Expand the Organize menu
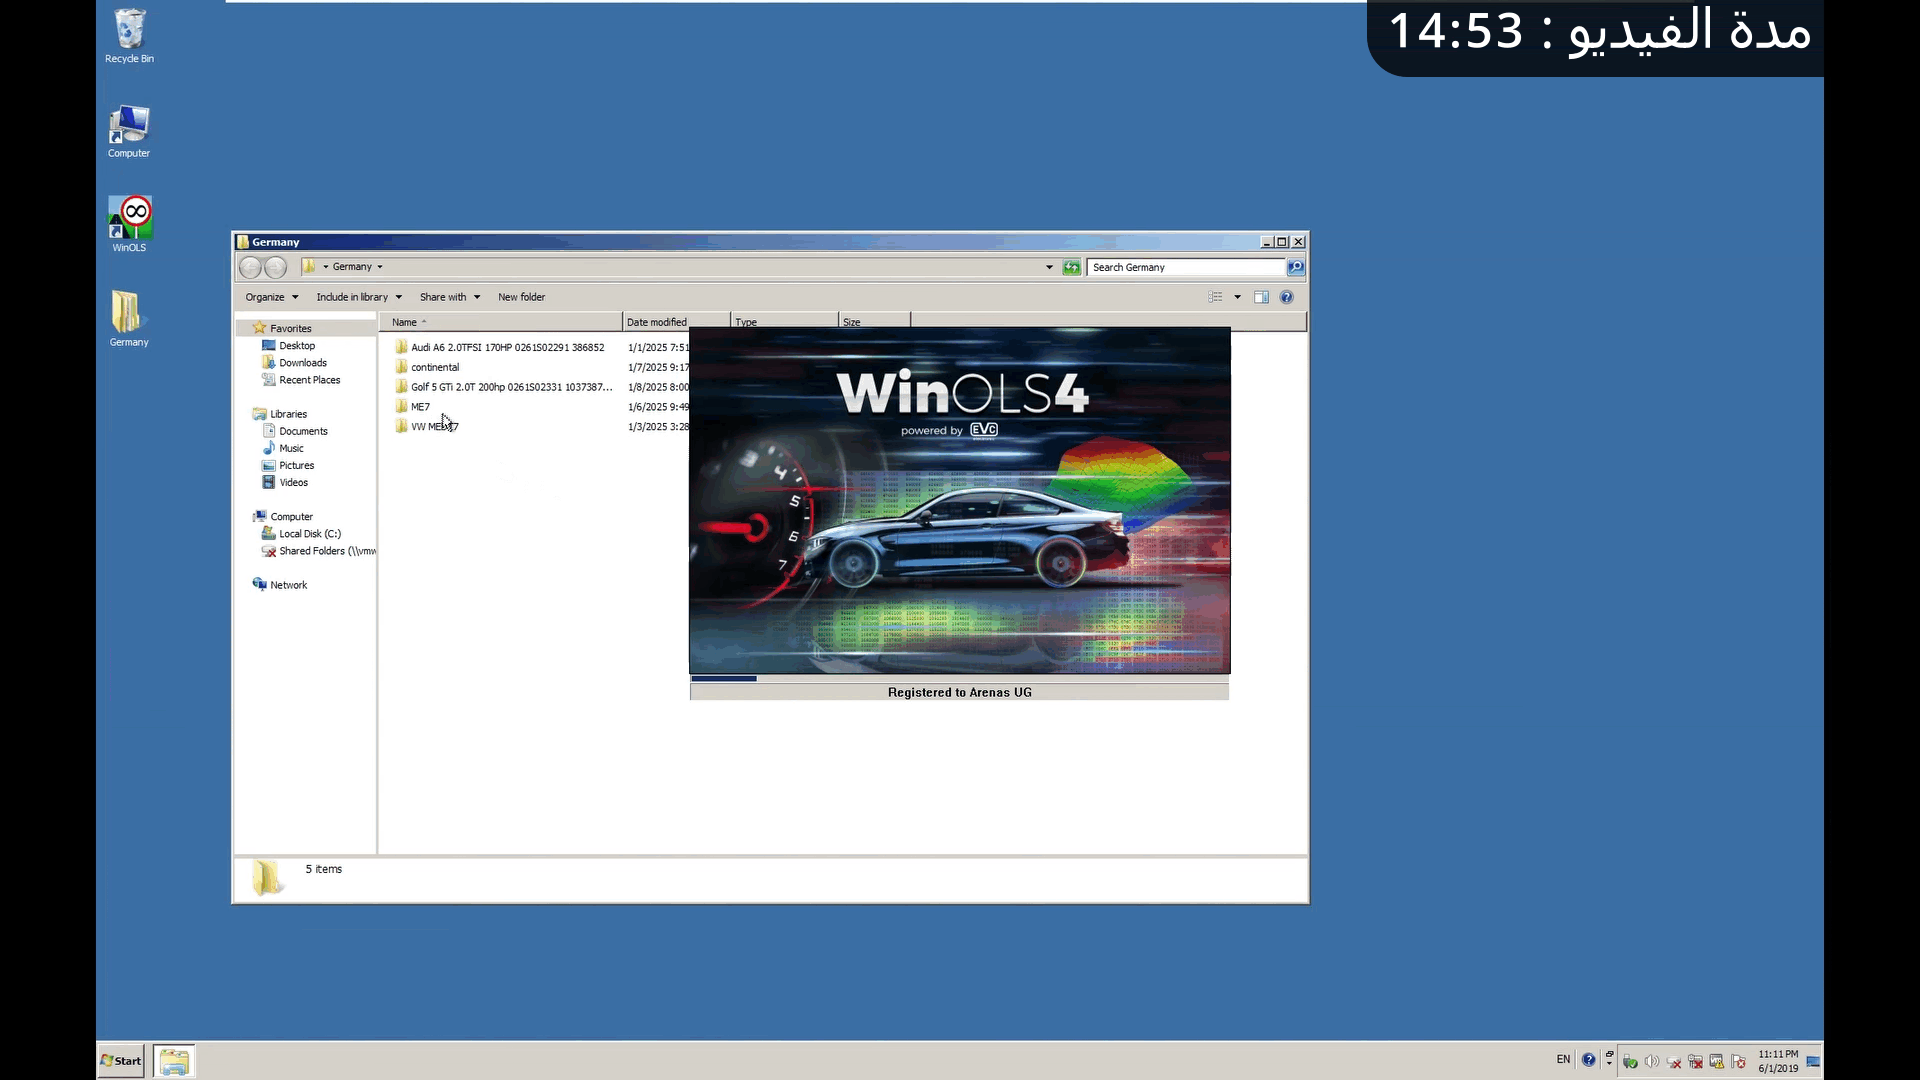This screenshot has width=1920, height=1080. point(271,297)
